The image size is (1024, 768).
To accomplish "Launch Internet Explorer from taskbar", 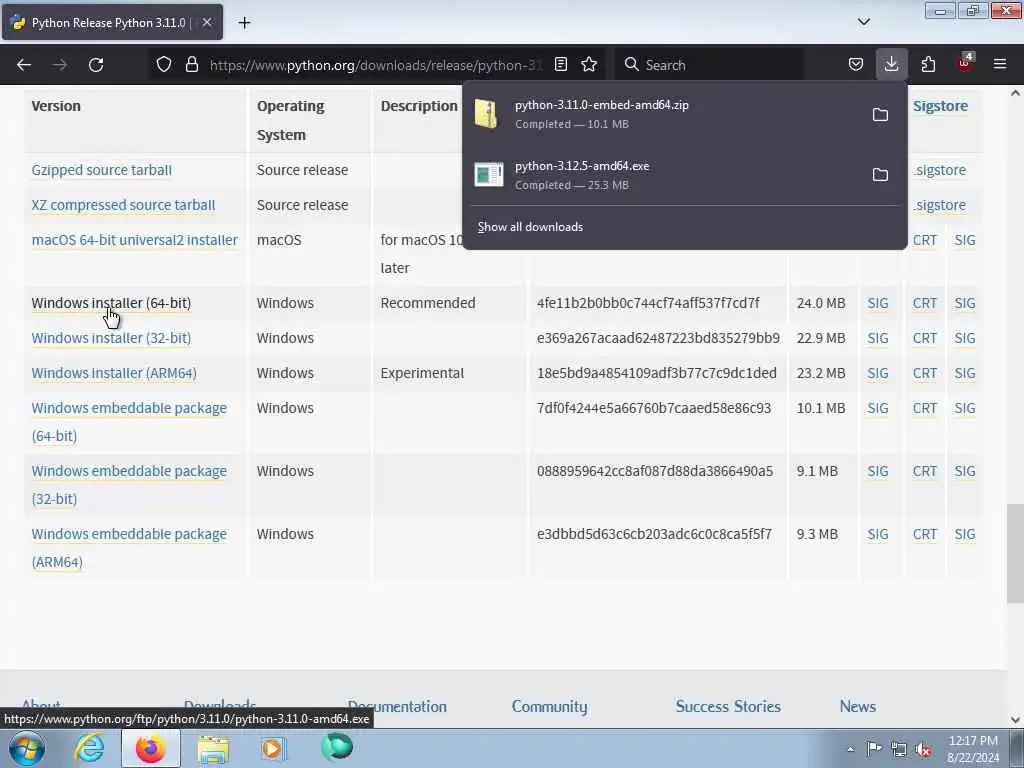I will (x=89, y=748).
